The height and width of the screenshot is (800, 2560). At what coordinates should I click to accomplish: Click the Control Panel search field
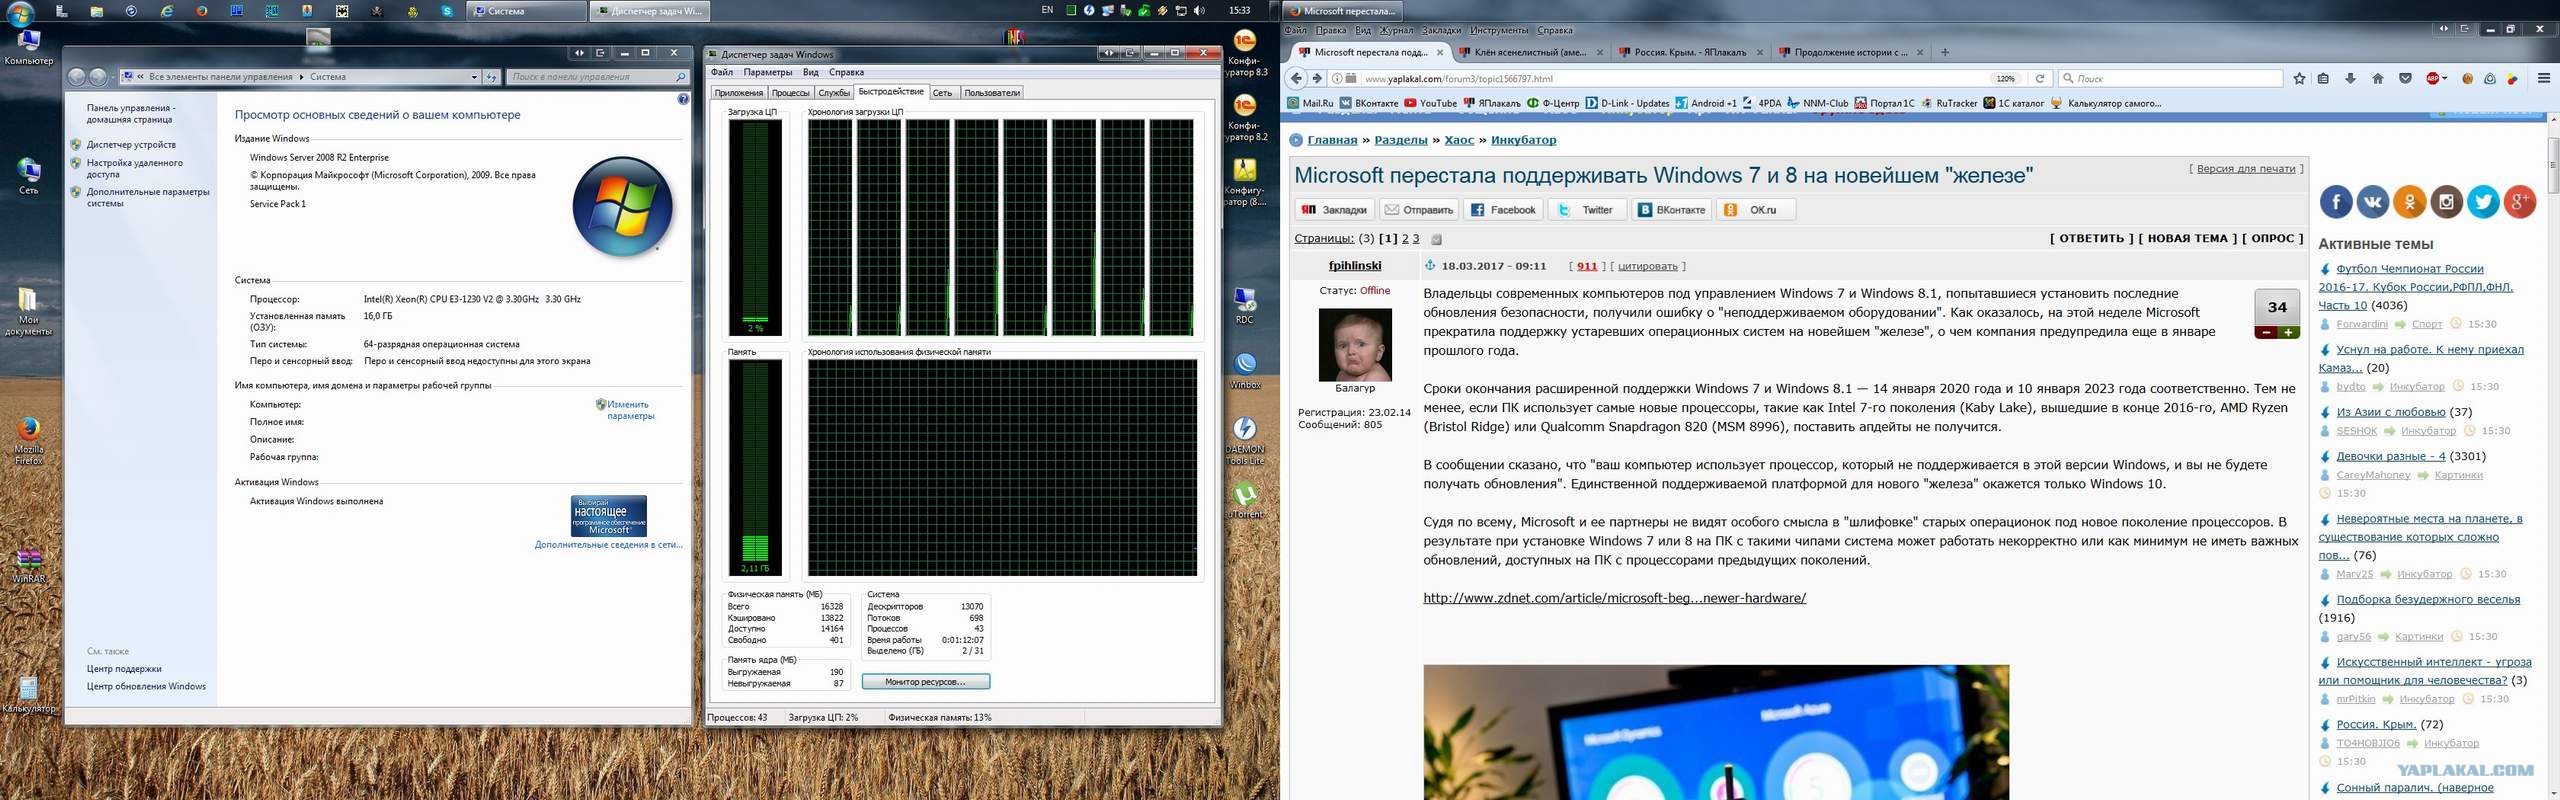[x=598, y=77]
